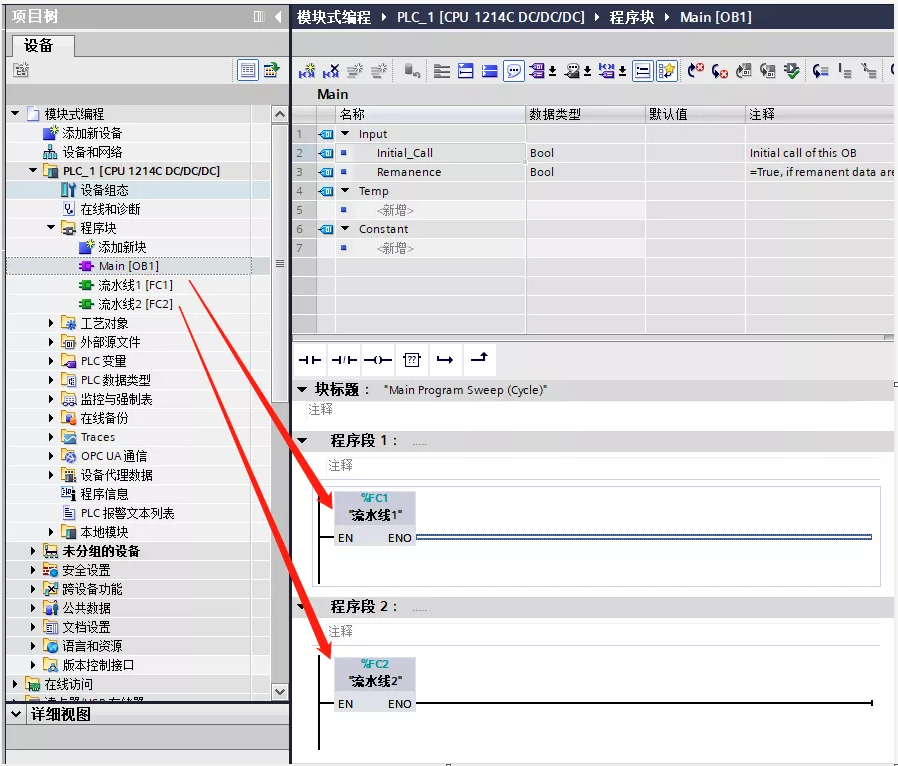
Task: Click the open branch icon
Action: coord(445,360)
